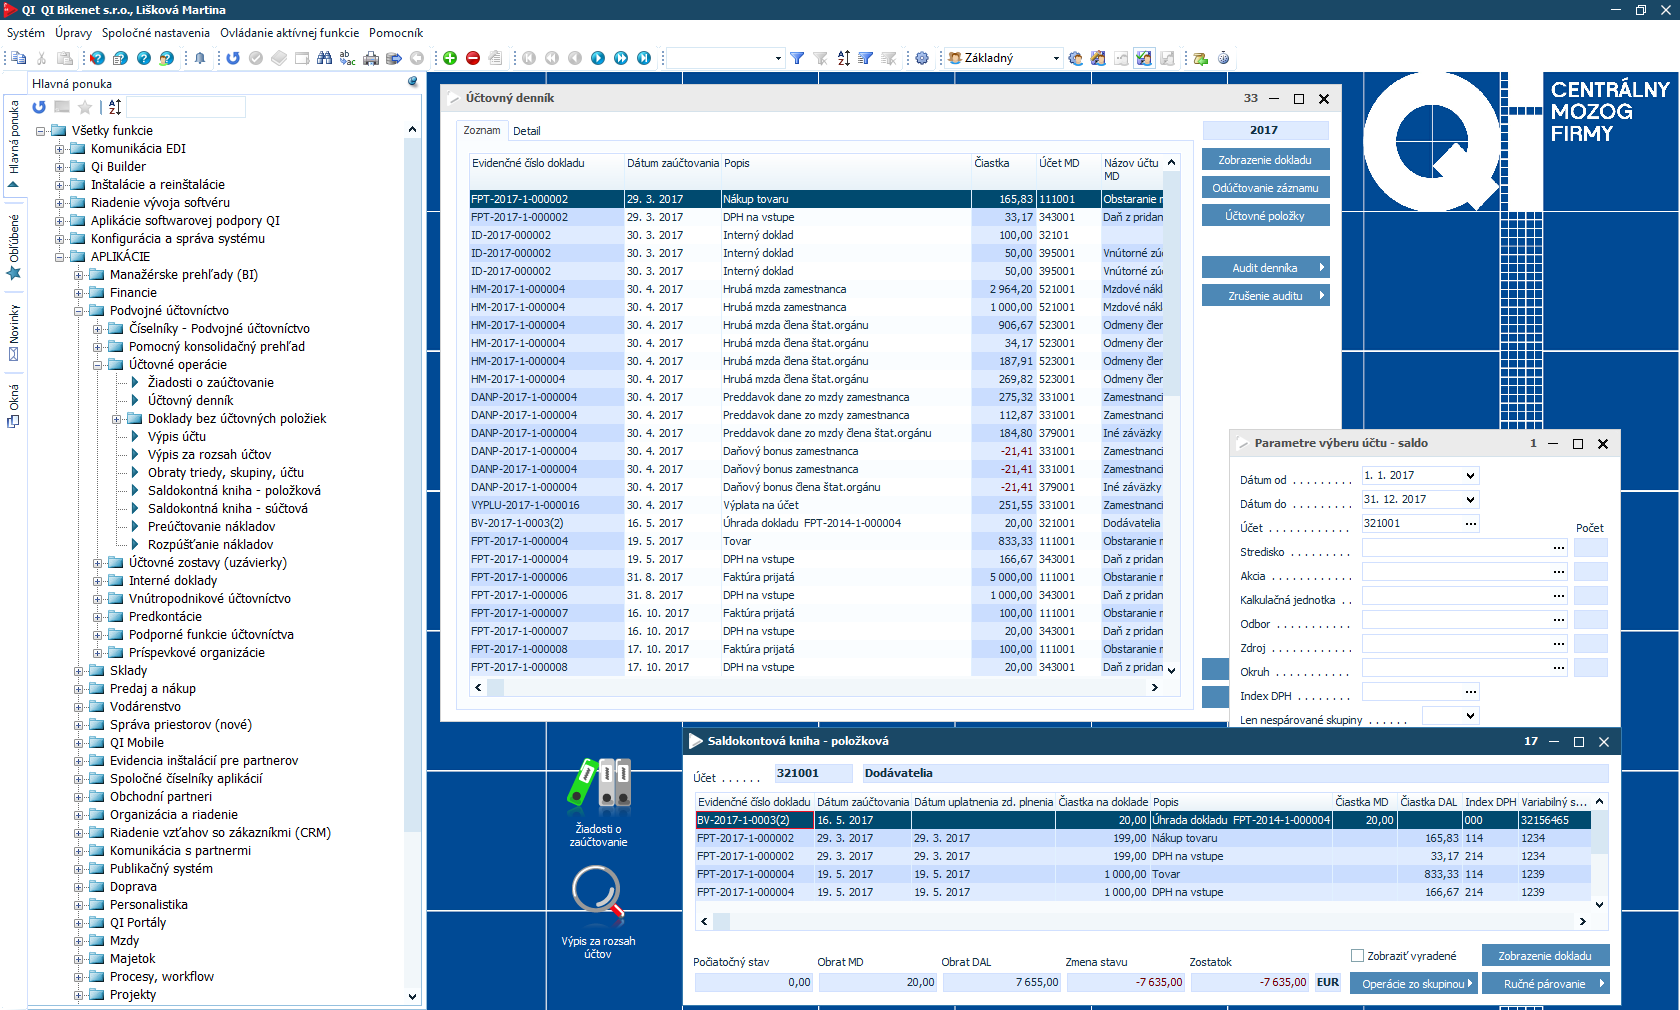Image resolution: width=1680 pixels, height=1010 pixels.
Task: Click the stopwatch icon in the toolbar
Action: pos(1222,58)
